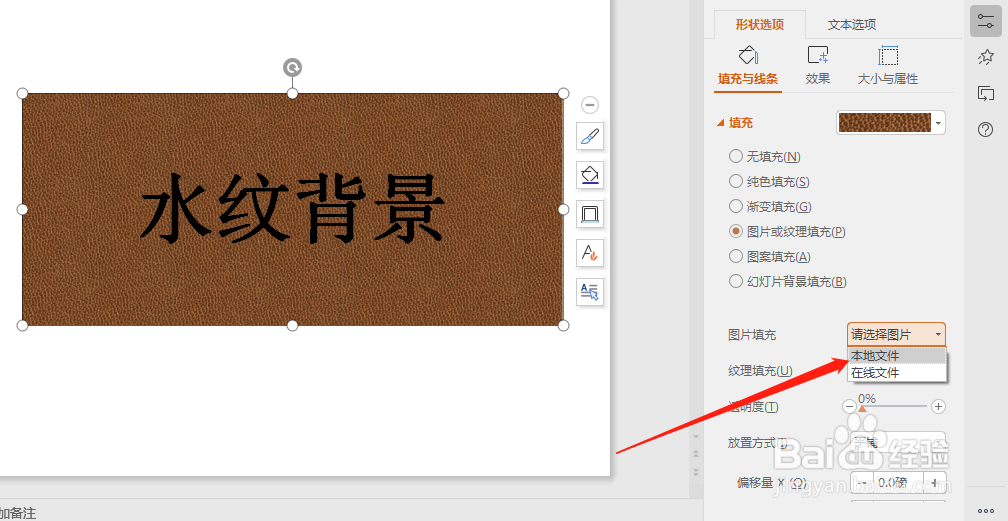Select the Gradient fill radio option
Screen dimensions: 1008x521
point(736,206)
